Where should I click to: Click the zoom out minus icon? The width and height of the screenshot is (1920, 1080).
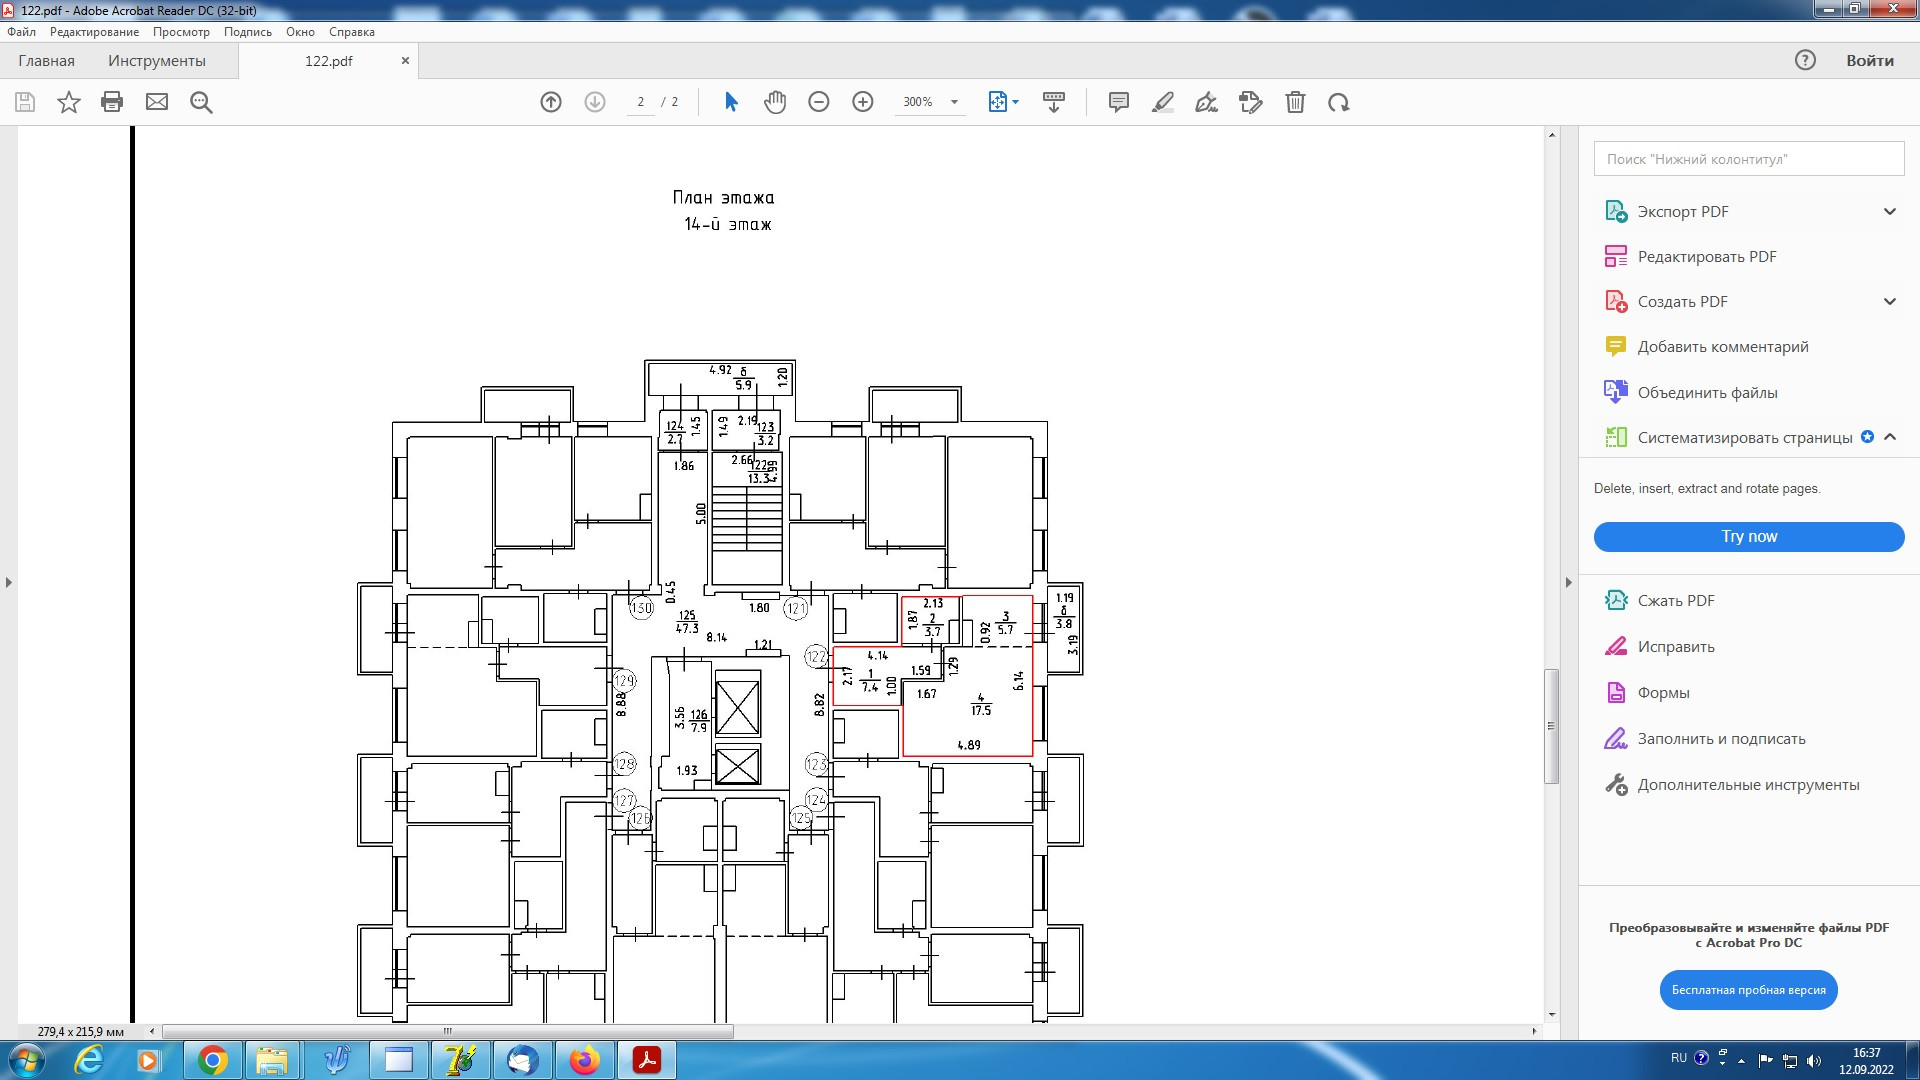pyautogui.click(x=819, y=102)
